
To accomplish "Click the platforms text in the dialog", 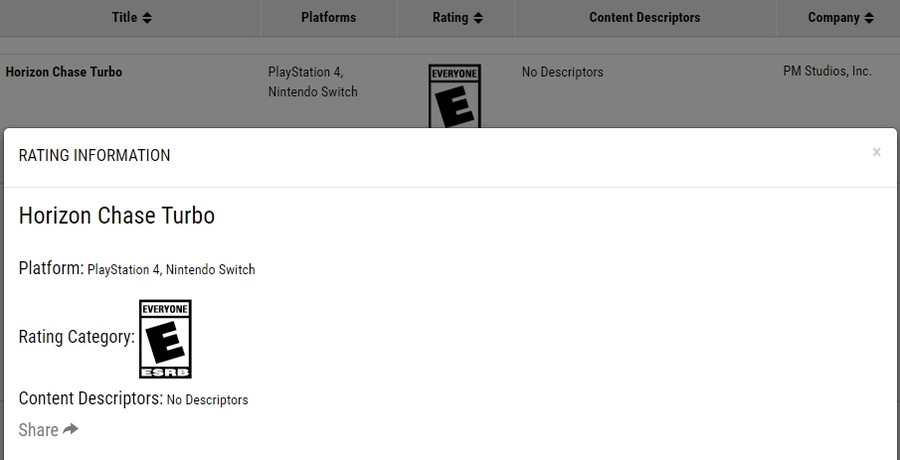I will coord(171,270).
